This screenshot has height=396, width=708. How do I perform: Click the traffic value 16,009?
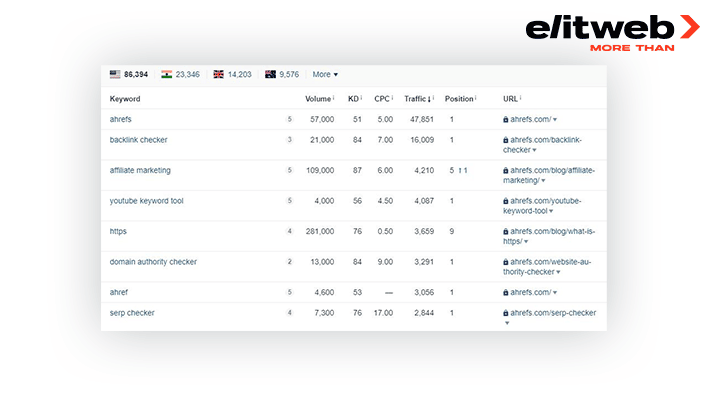pyautogui.click(x=422, y=140)
